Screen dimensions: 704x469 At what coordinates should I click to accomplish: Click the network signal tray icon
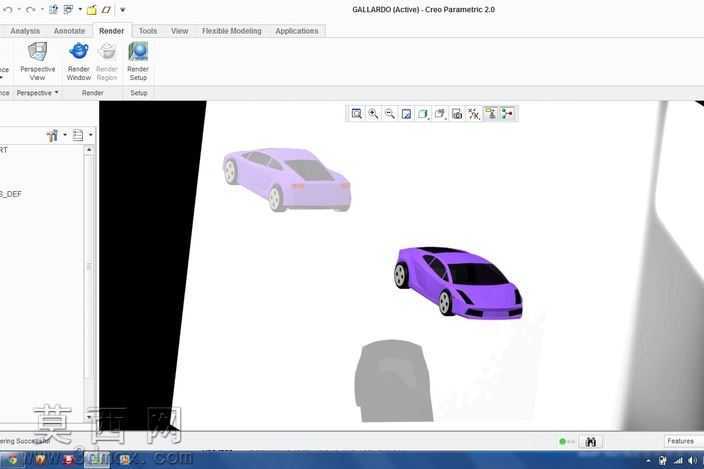678,460
